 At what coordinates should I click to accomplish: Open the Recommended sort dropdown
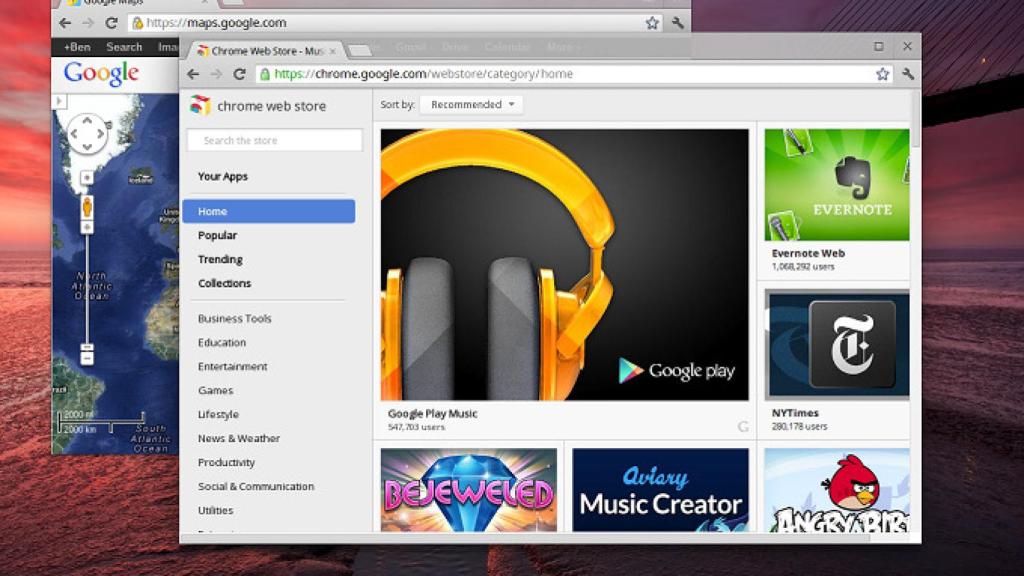point(470,104)
